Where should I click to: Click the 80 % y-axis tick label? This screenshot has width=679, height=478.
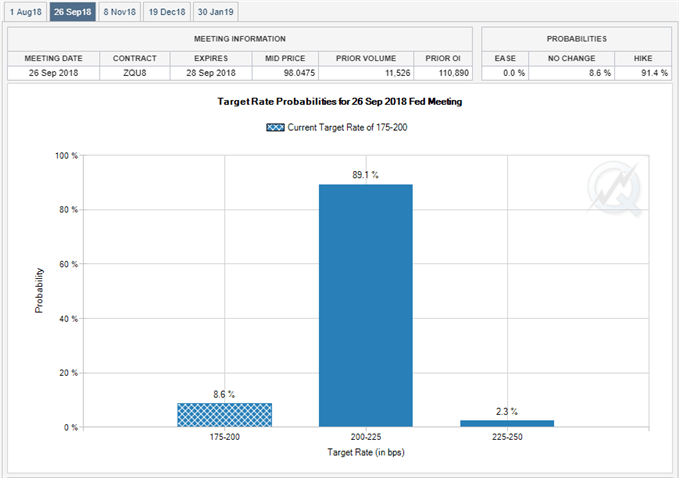(x=68, y=210)
